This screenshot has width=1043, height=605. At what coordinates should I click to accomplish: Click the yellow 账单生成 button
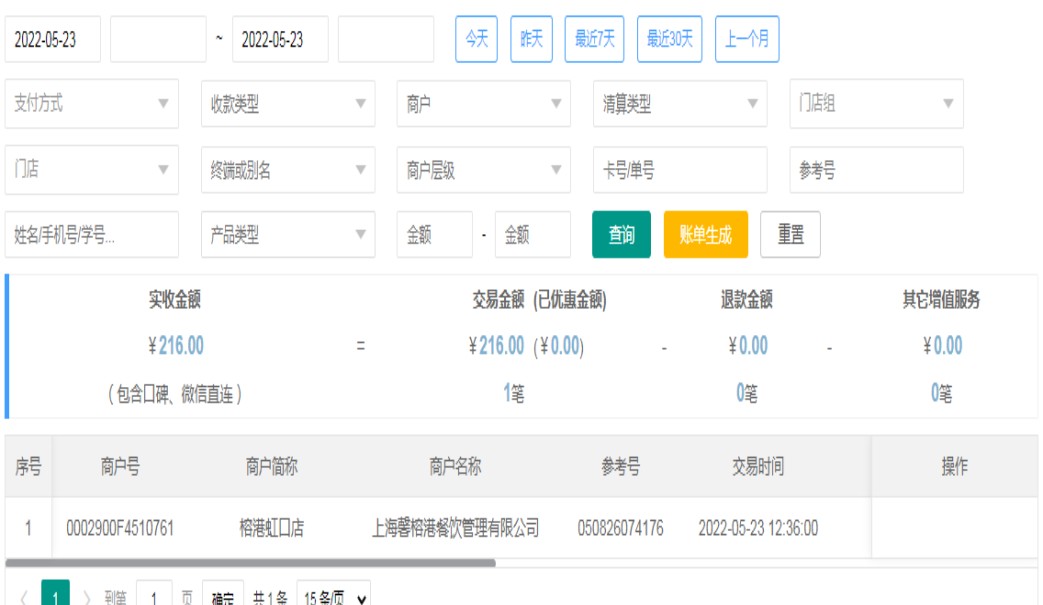coord(705,235)
